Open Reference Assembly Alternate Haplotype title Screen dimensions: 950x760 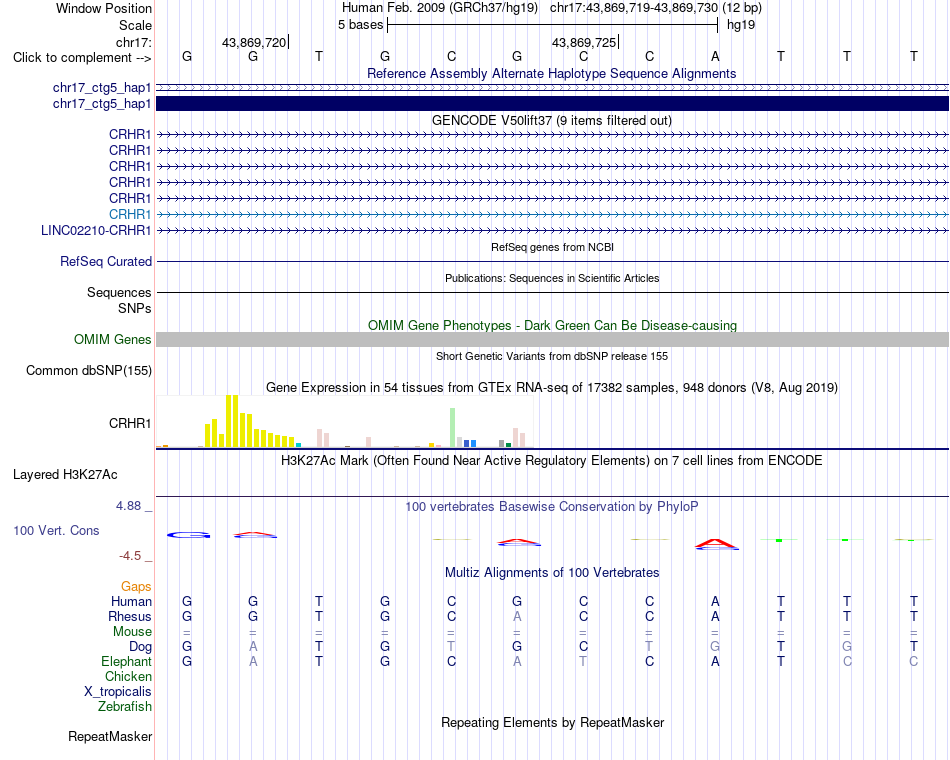pos(551,73)
